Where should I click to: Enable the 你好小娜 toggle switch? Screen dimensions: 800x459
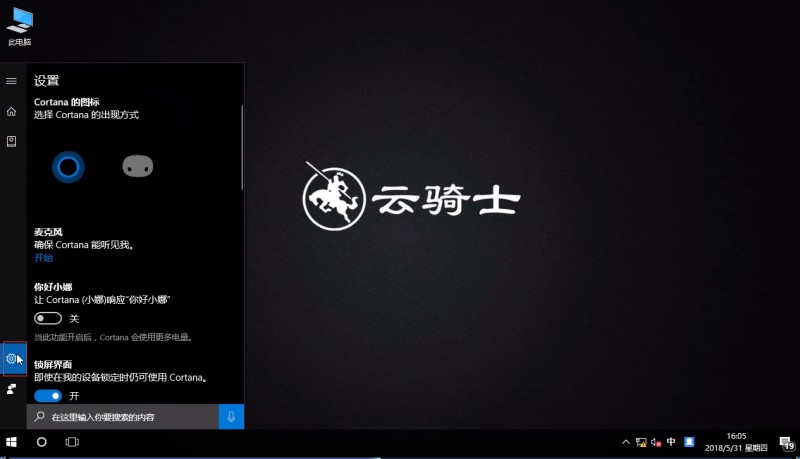[x=48, y=318]
